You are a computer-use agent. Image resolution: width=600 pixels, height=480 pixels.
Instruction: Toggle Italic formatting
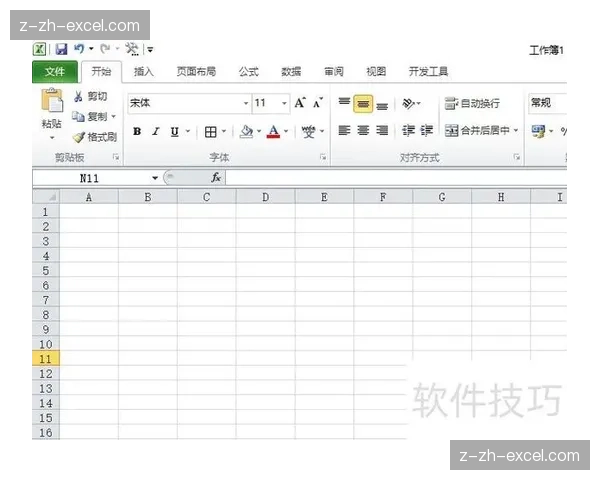[x=155, y=132]
